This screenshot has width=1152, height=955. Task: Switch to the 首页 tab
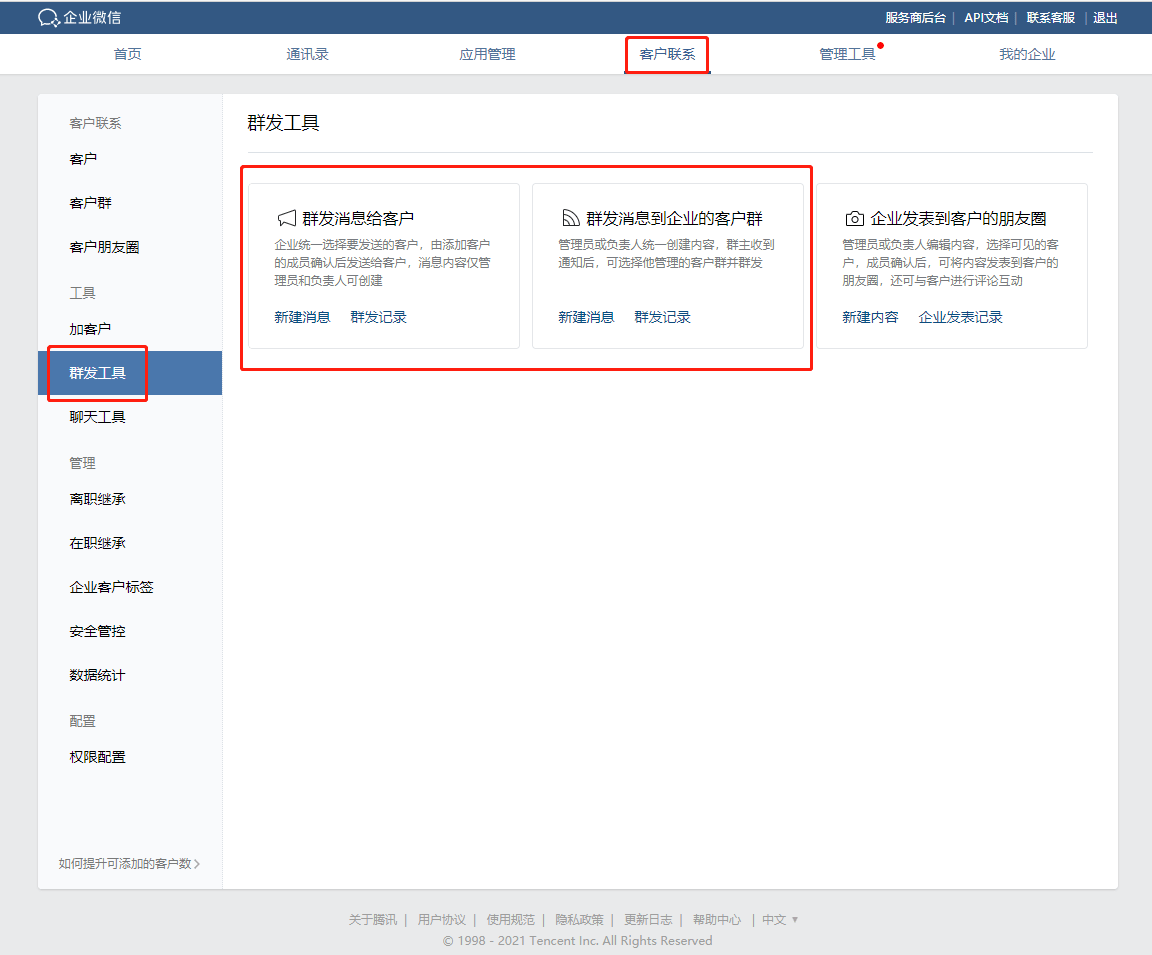point(126,55)
